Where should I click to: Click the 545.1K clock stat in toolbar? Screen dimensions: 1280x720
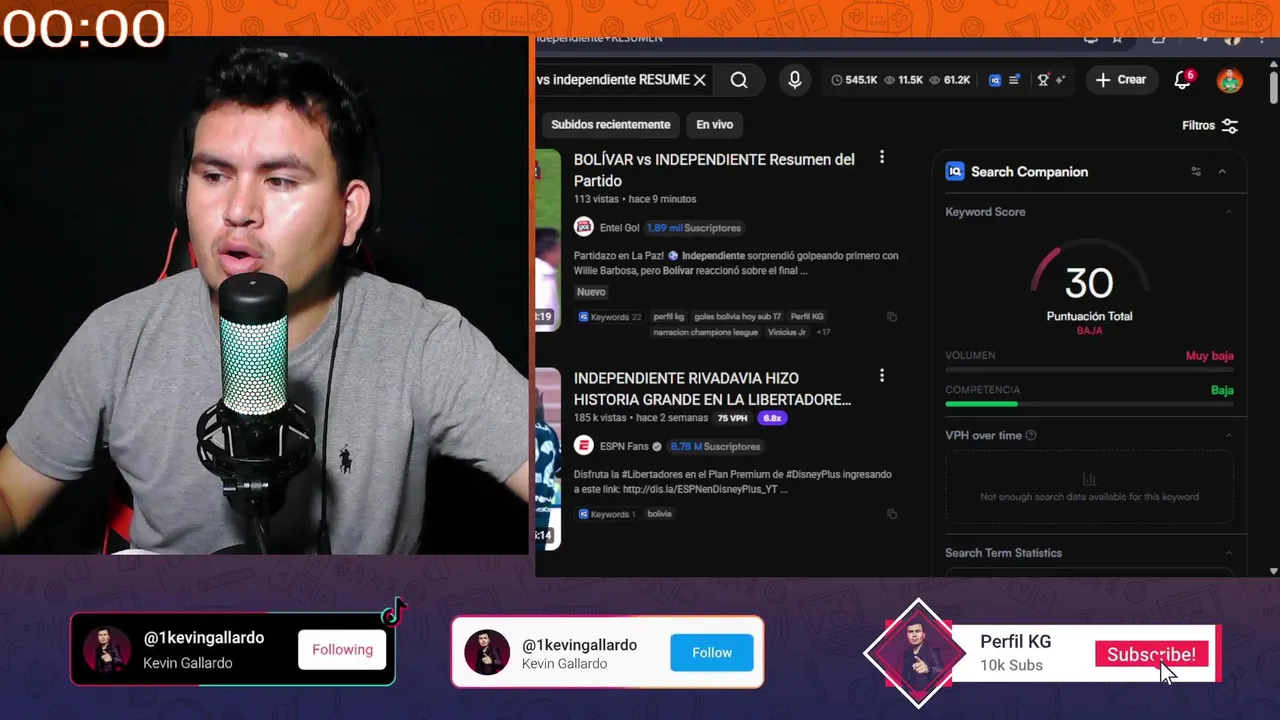click(x=854, y=80)
